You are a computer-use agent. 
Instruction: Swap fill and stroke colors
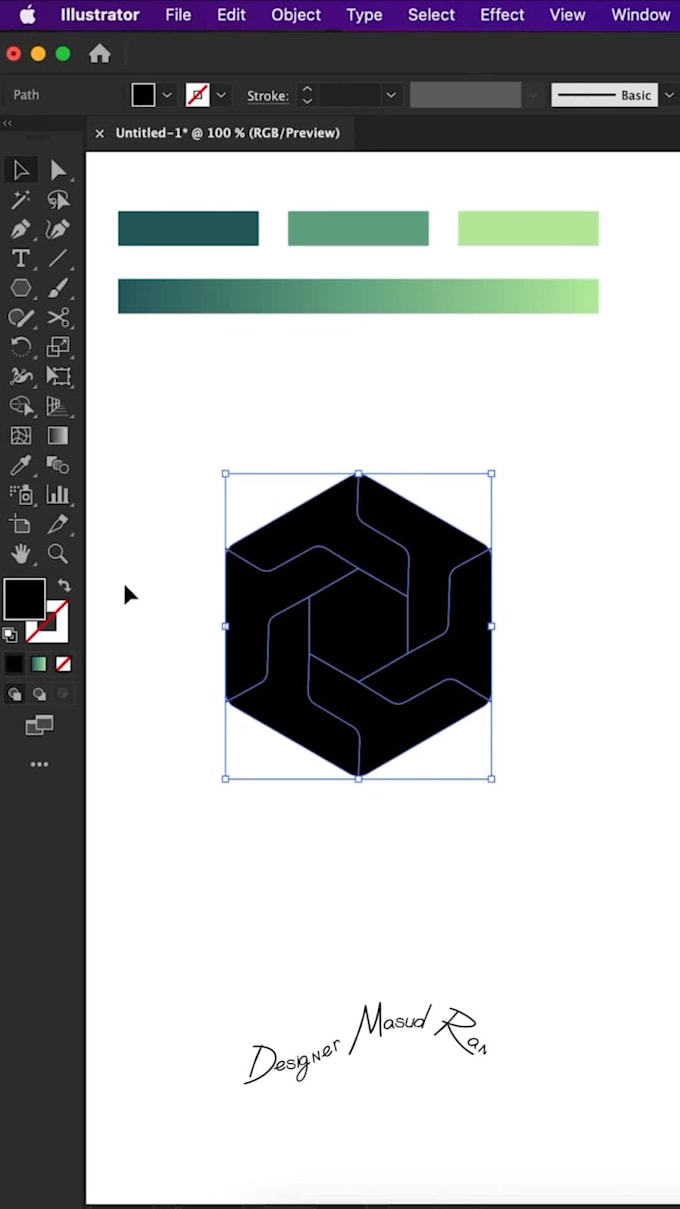[64, 586]
